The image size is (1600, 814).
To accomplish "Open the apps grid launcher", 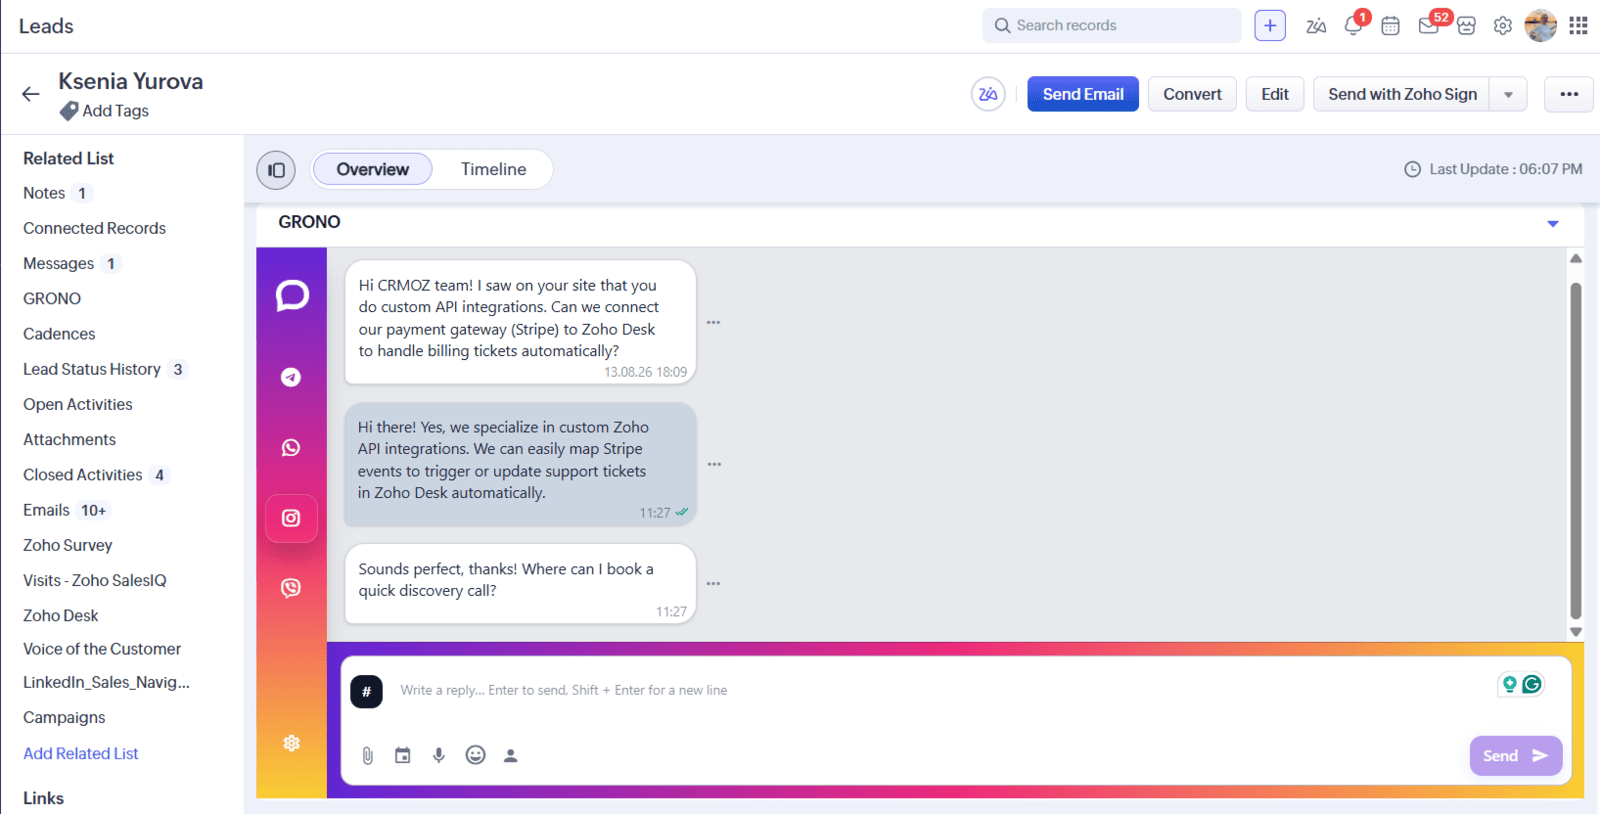I will coord(1578,26).
